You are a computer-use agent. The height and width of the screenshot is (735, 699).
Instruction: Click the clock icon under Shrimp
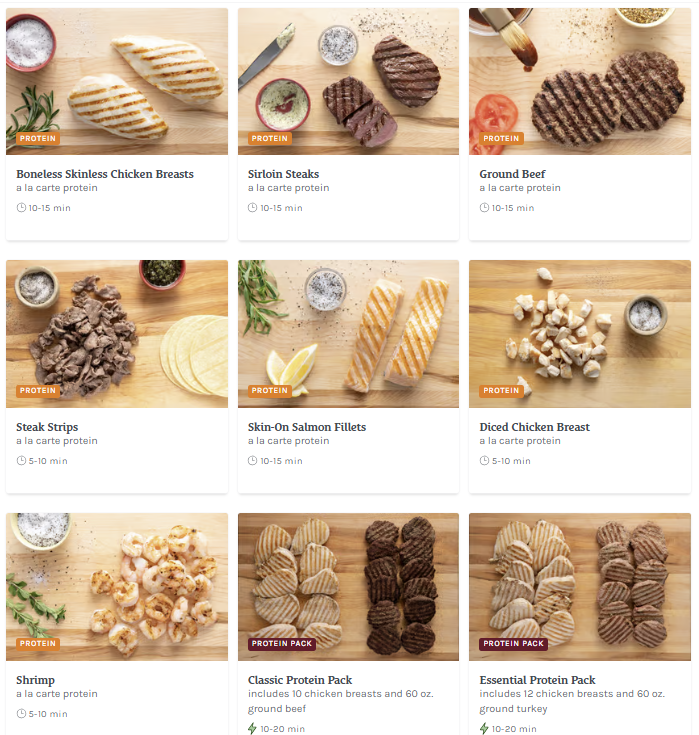click(x=21, y=714)
